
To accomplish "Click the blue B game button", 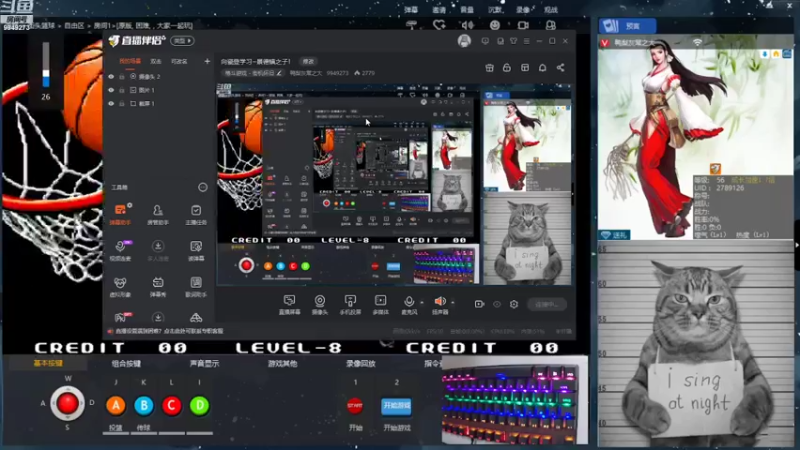I will tap(144, 405).
